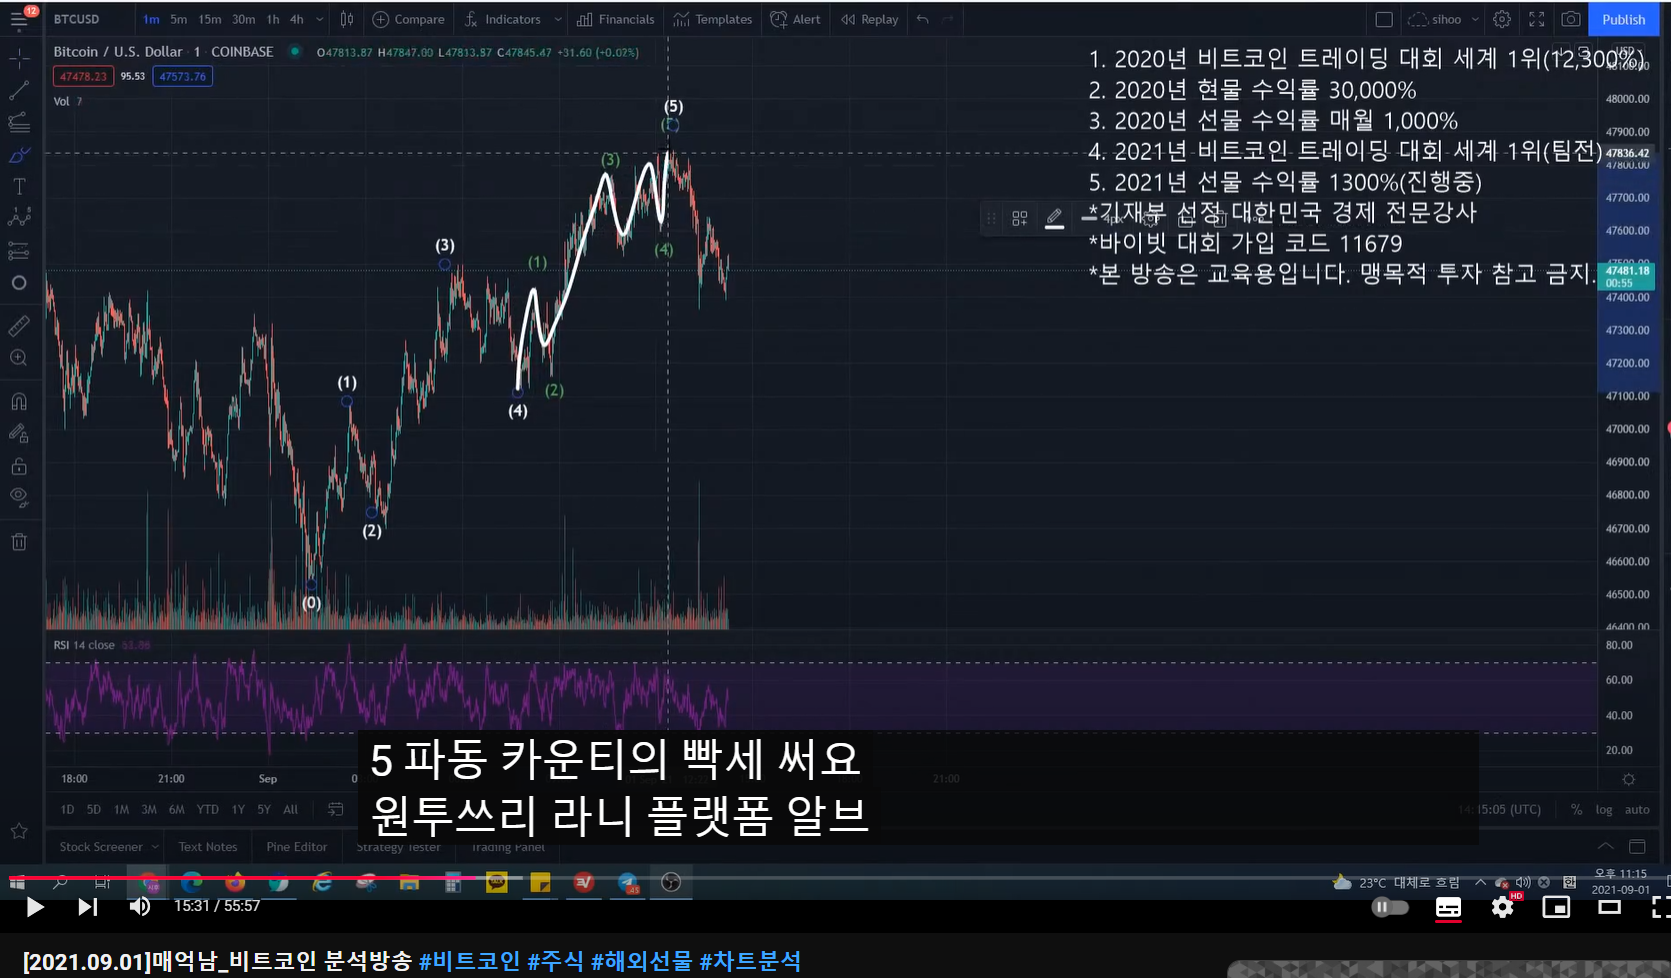Change the candlestick chart style
The image size is (1671, 978).
tap(347, 19)
